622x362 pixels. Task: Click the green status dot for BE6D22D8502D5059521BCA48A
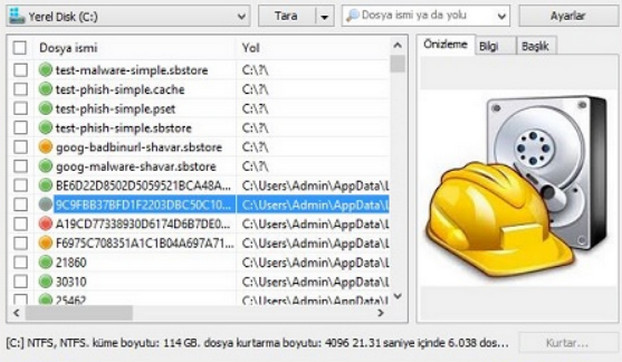(46, 185)
